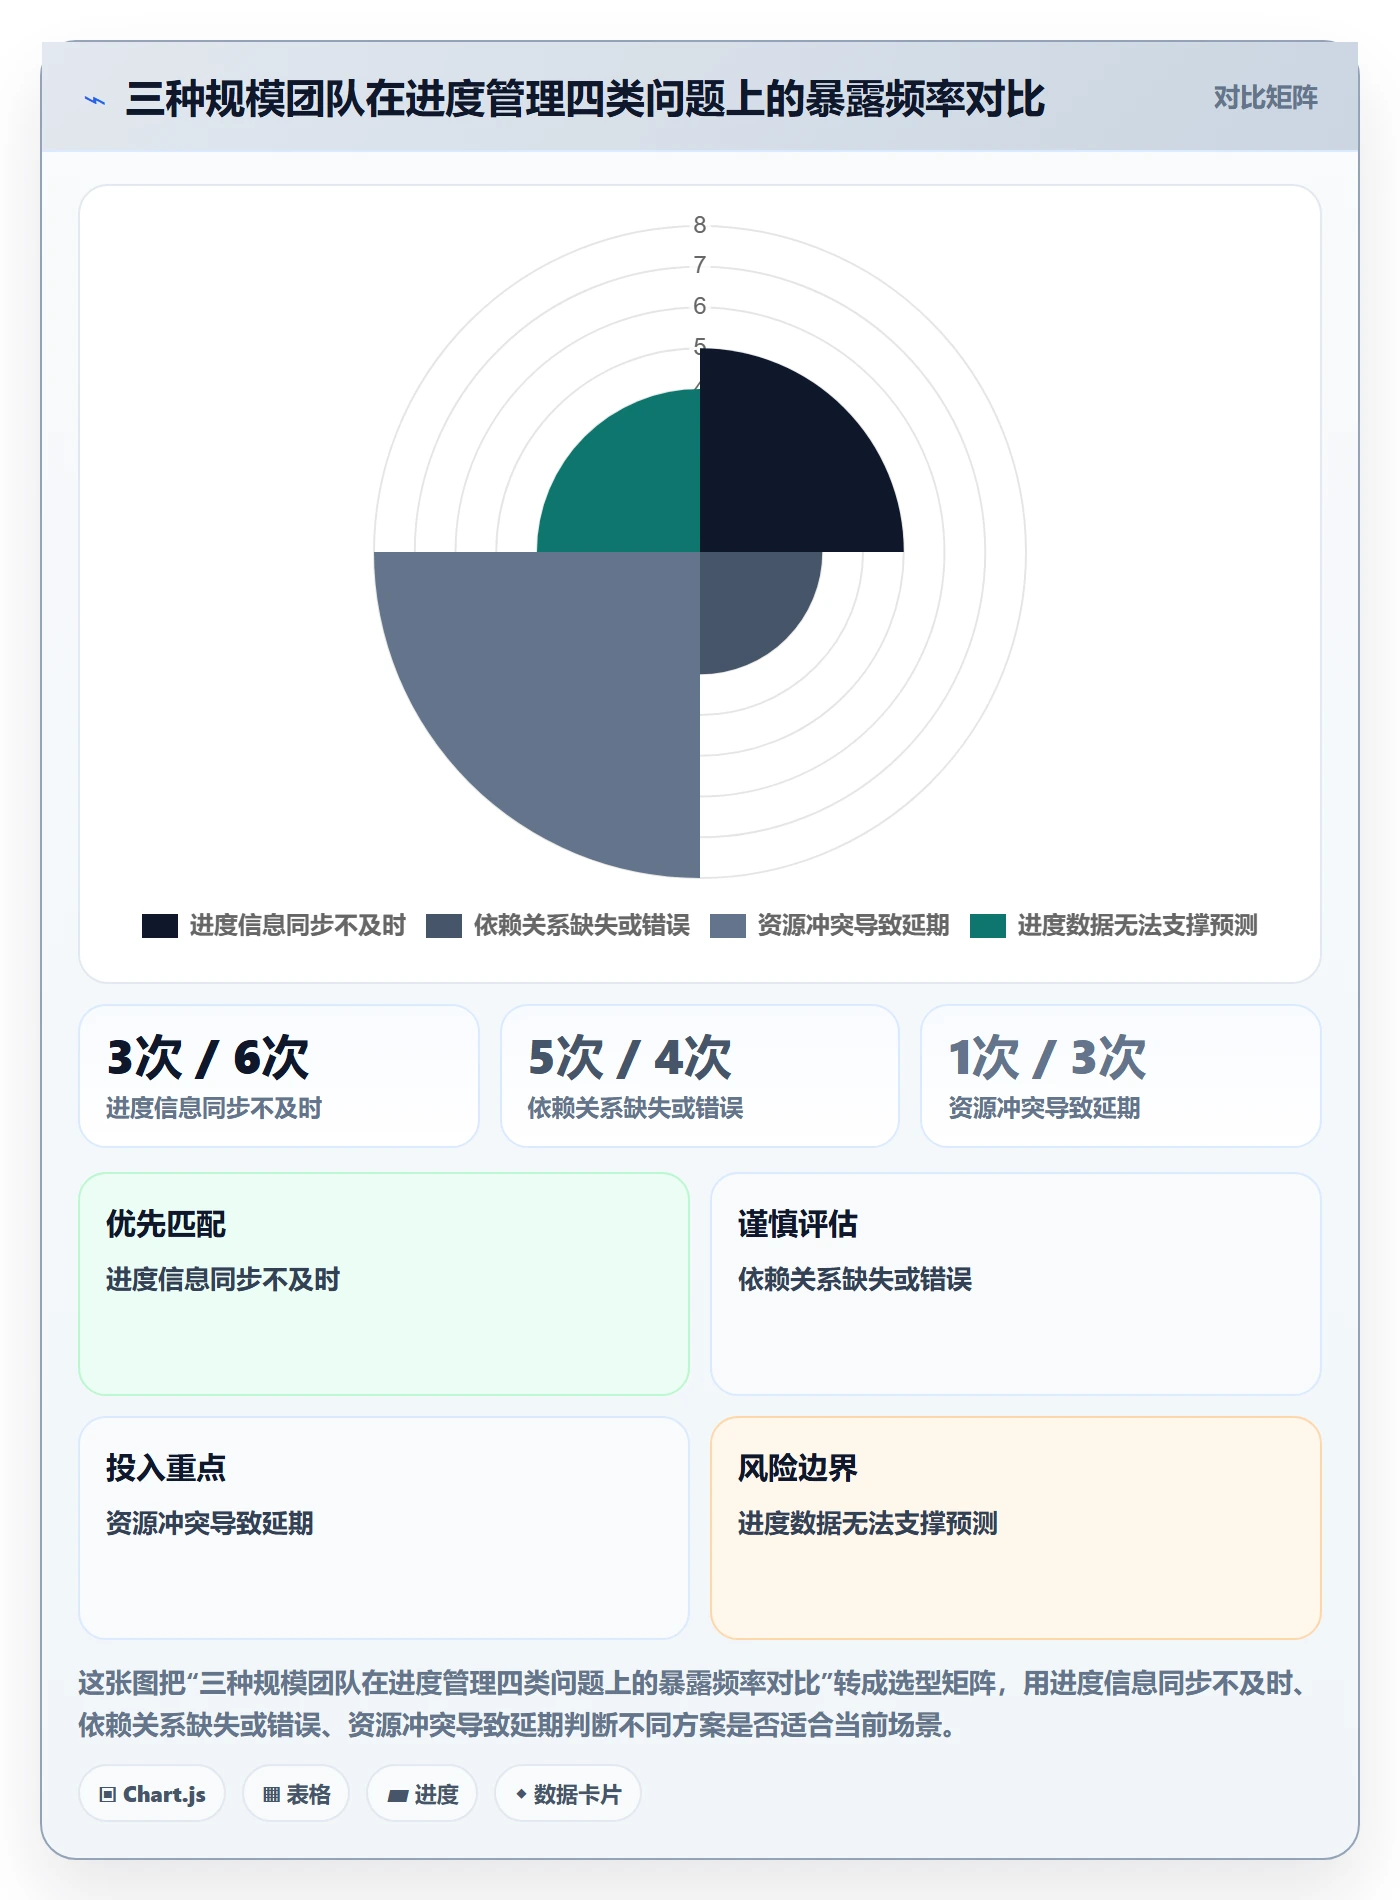Viewport: 1400px width, 1900px height.
Task: Click the chart title heading text
Action: 585,99
